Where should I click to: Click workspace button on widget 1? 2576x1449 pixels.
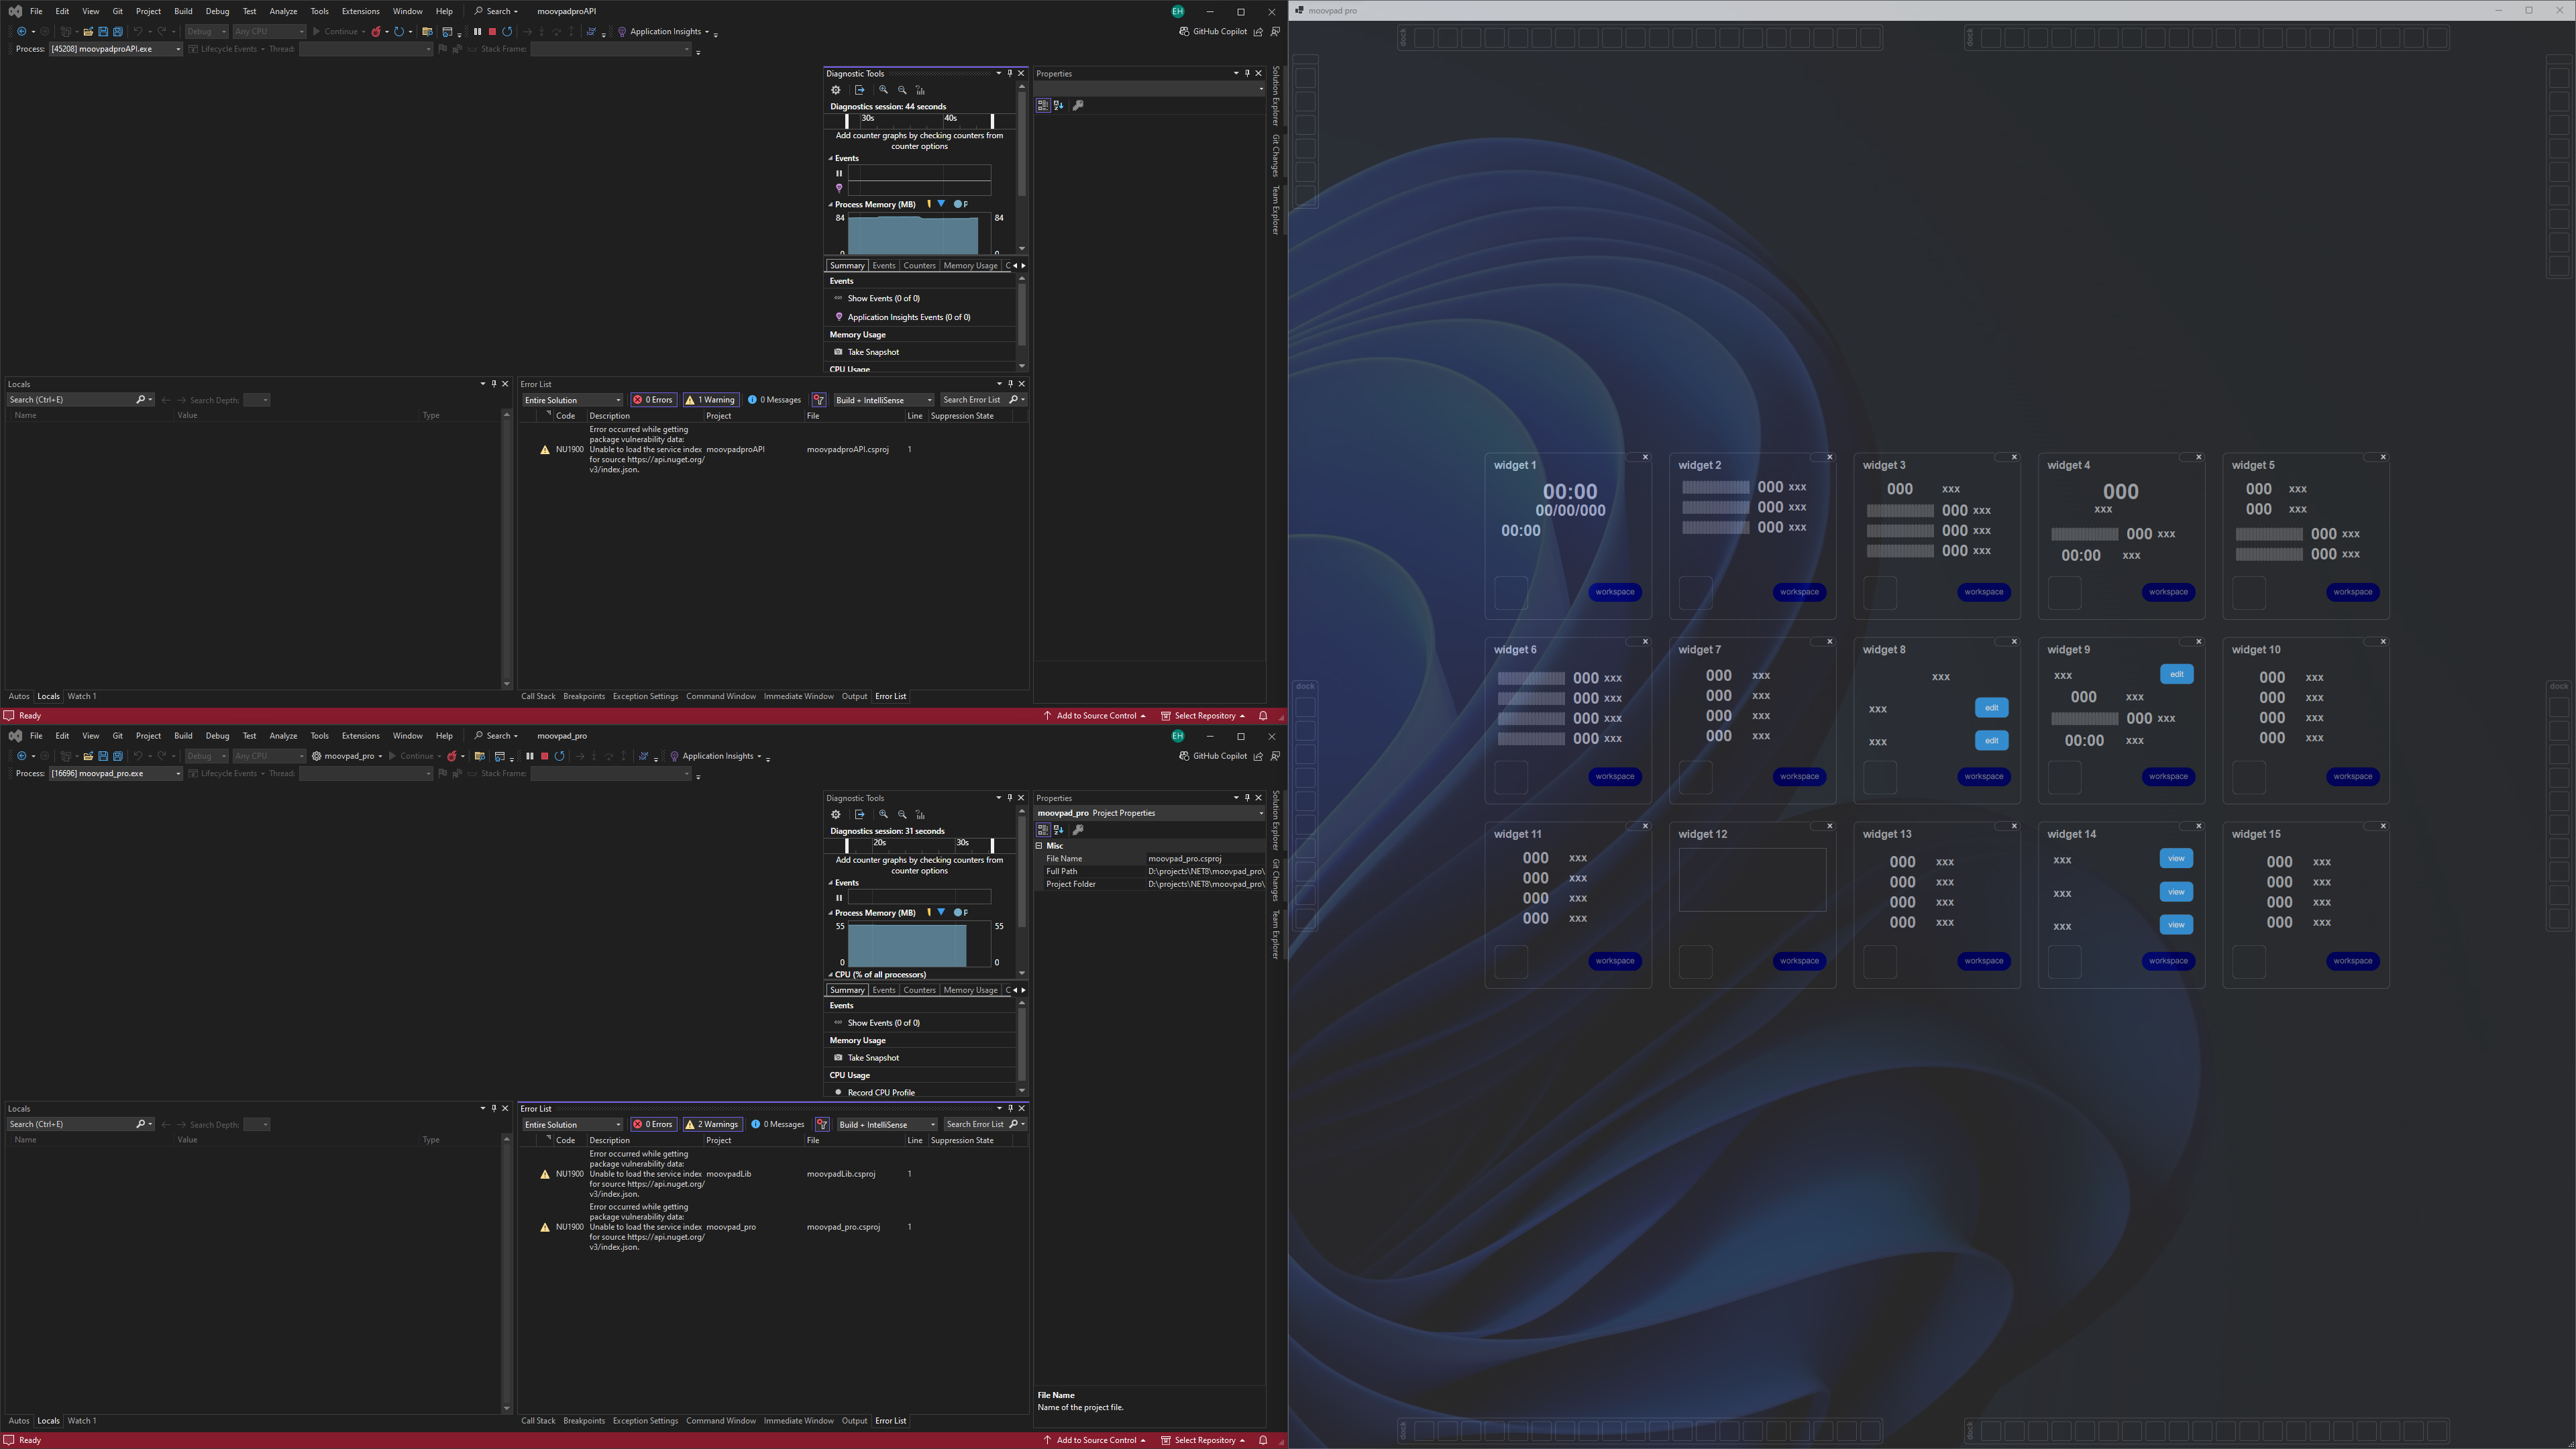[1615, 592]
